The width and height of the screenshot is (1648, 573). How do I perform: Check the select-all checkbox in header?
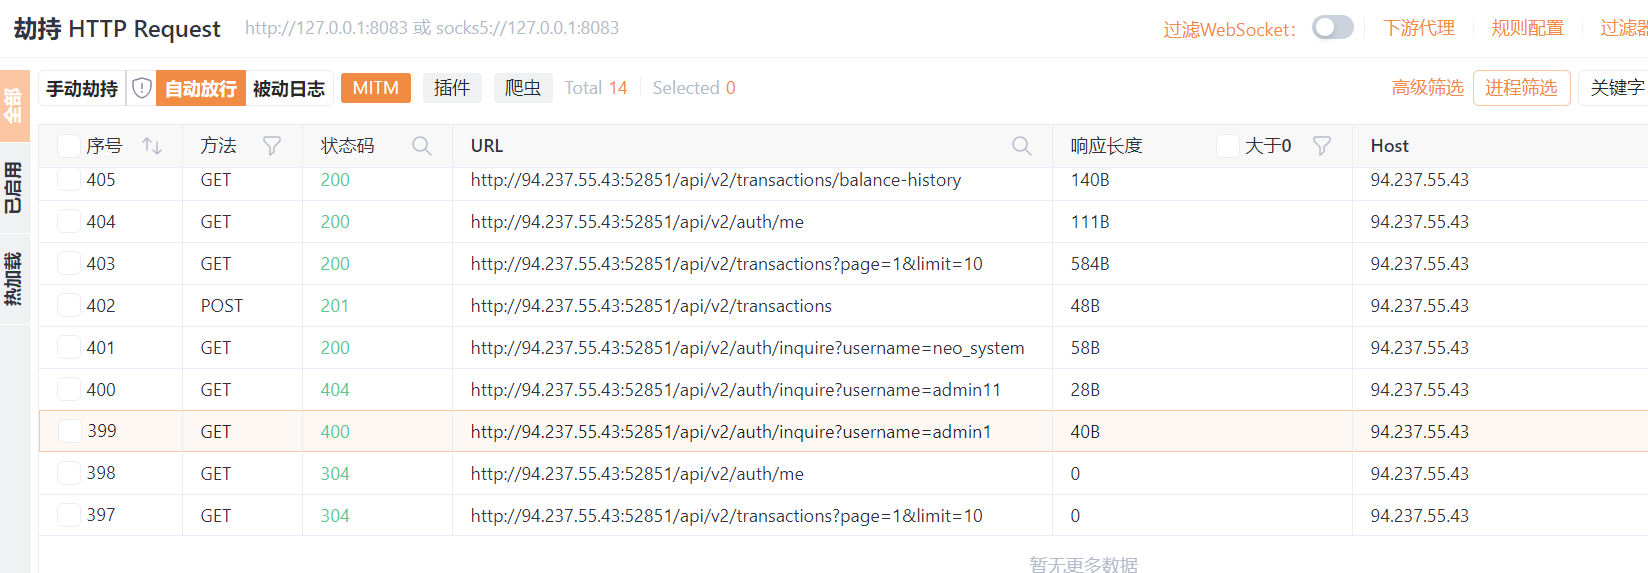(69, 146)
